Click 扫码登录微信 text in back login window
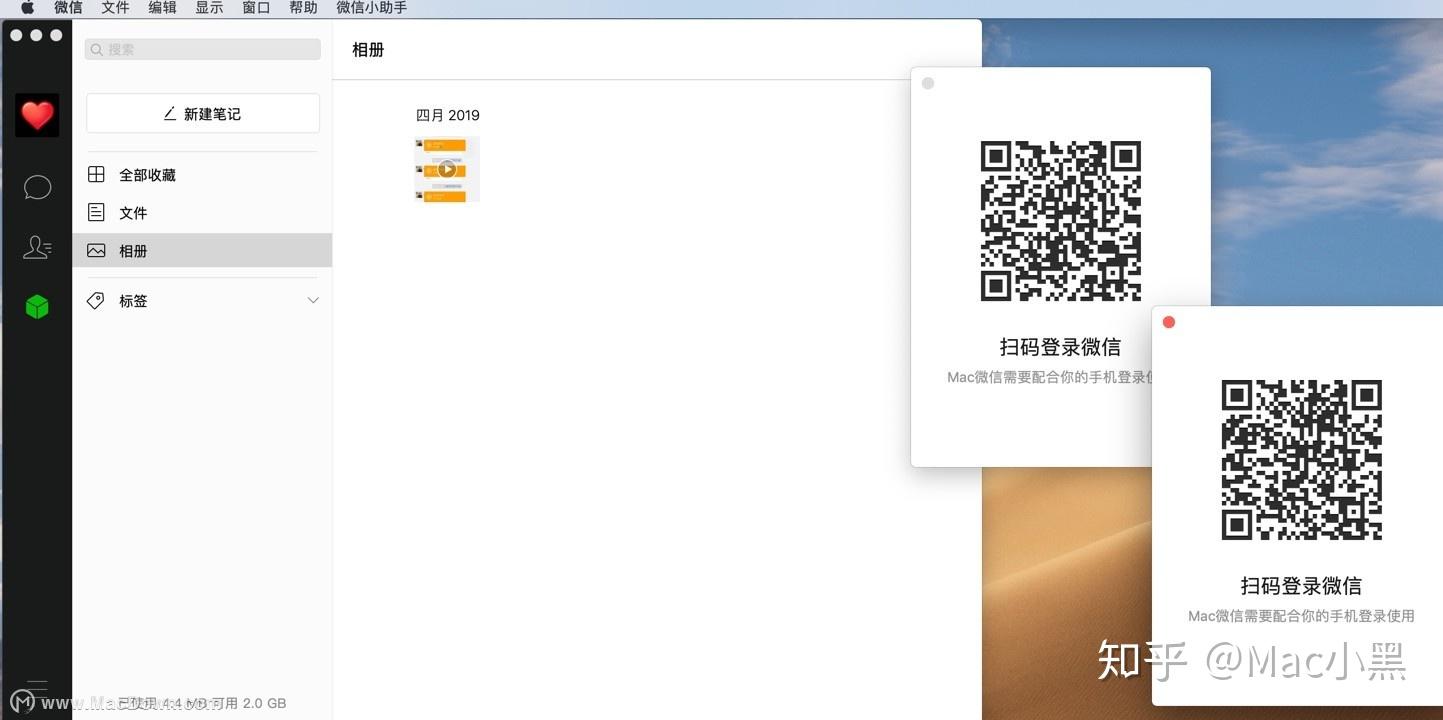 [1060, 347]
